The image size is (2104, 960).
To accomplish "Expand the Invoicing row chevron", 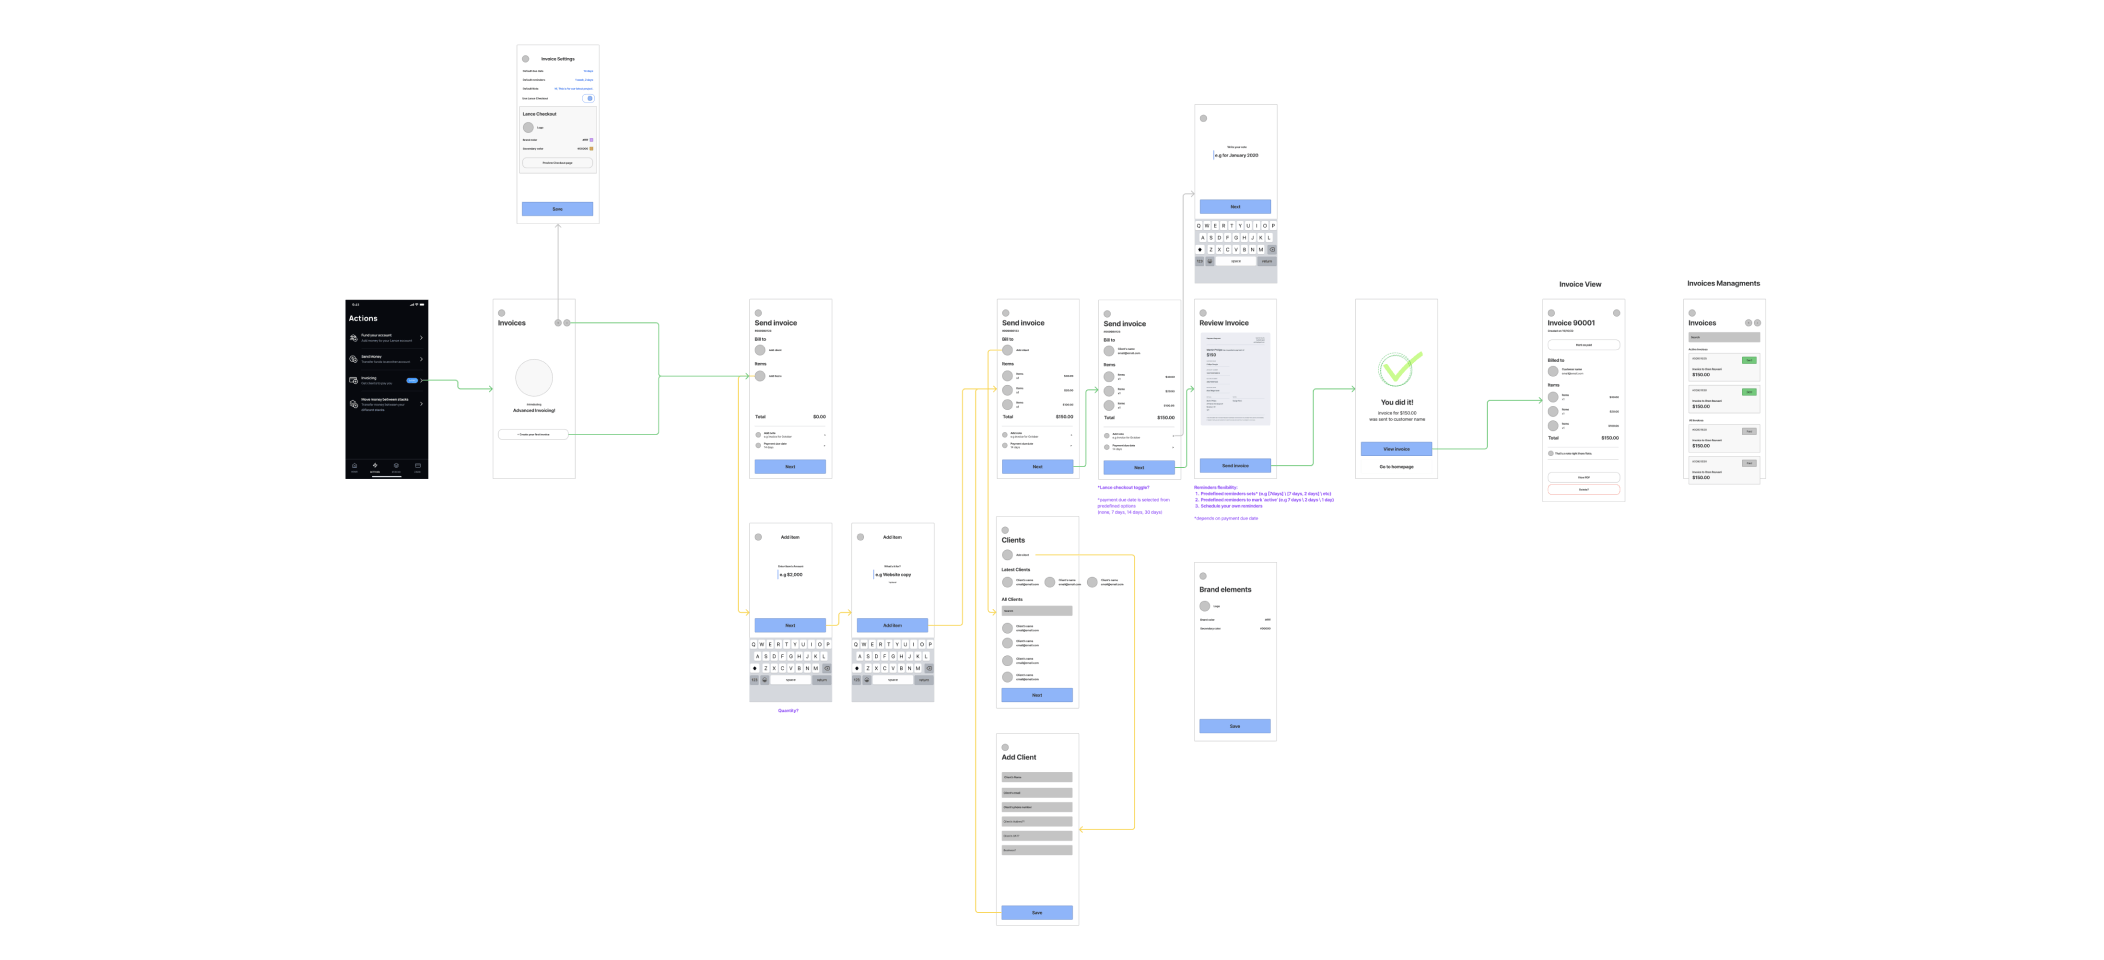I will pos(421,380).
